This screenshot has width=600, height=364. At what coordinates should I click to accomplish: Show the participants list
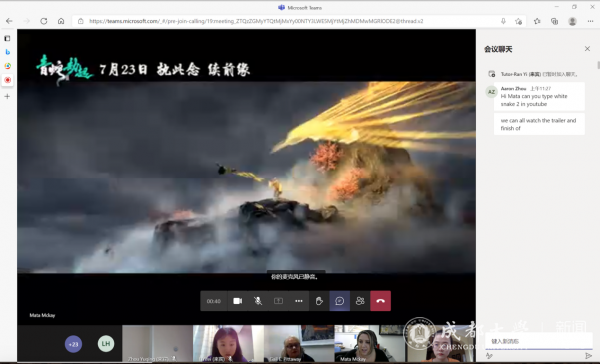coord(360,301)
